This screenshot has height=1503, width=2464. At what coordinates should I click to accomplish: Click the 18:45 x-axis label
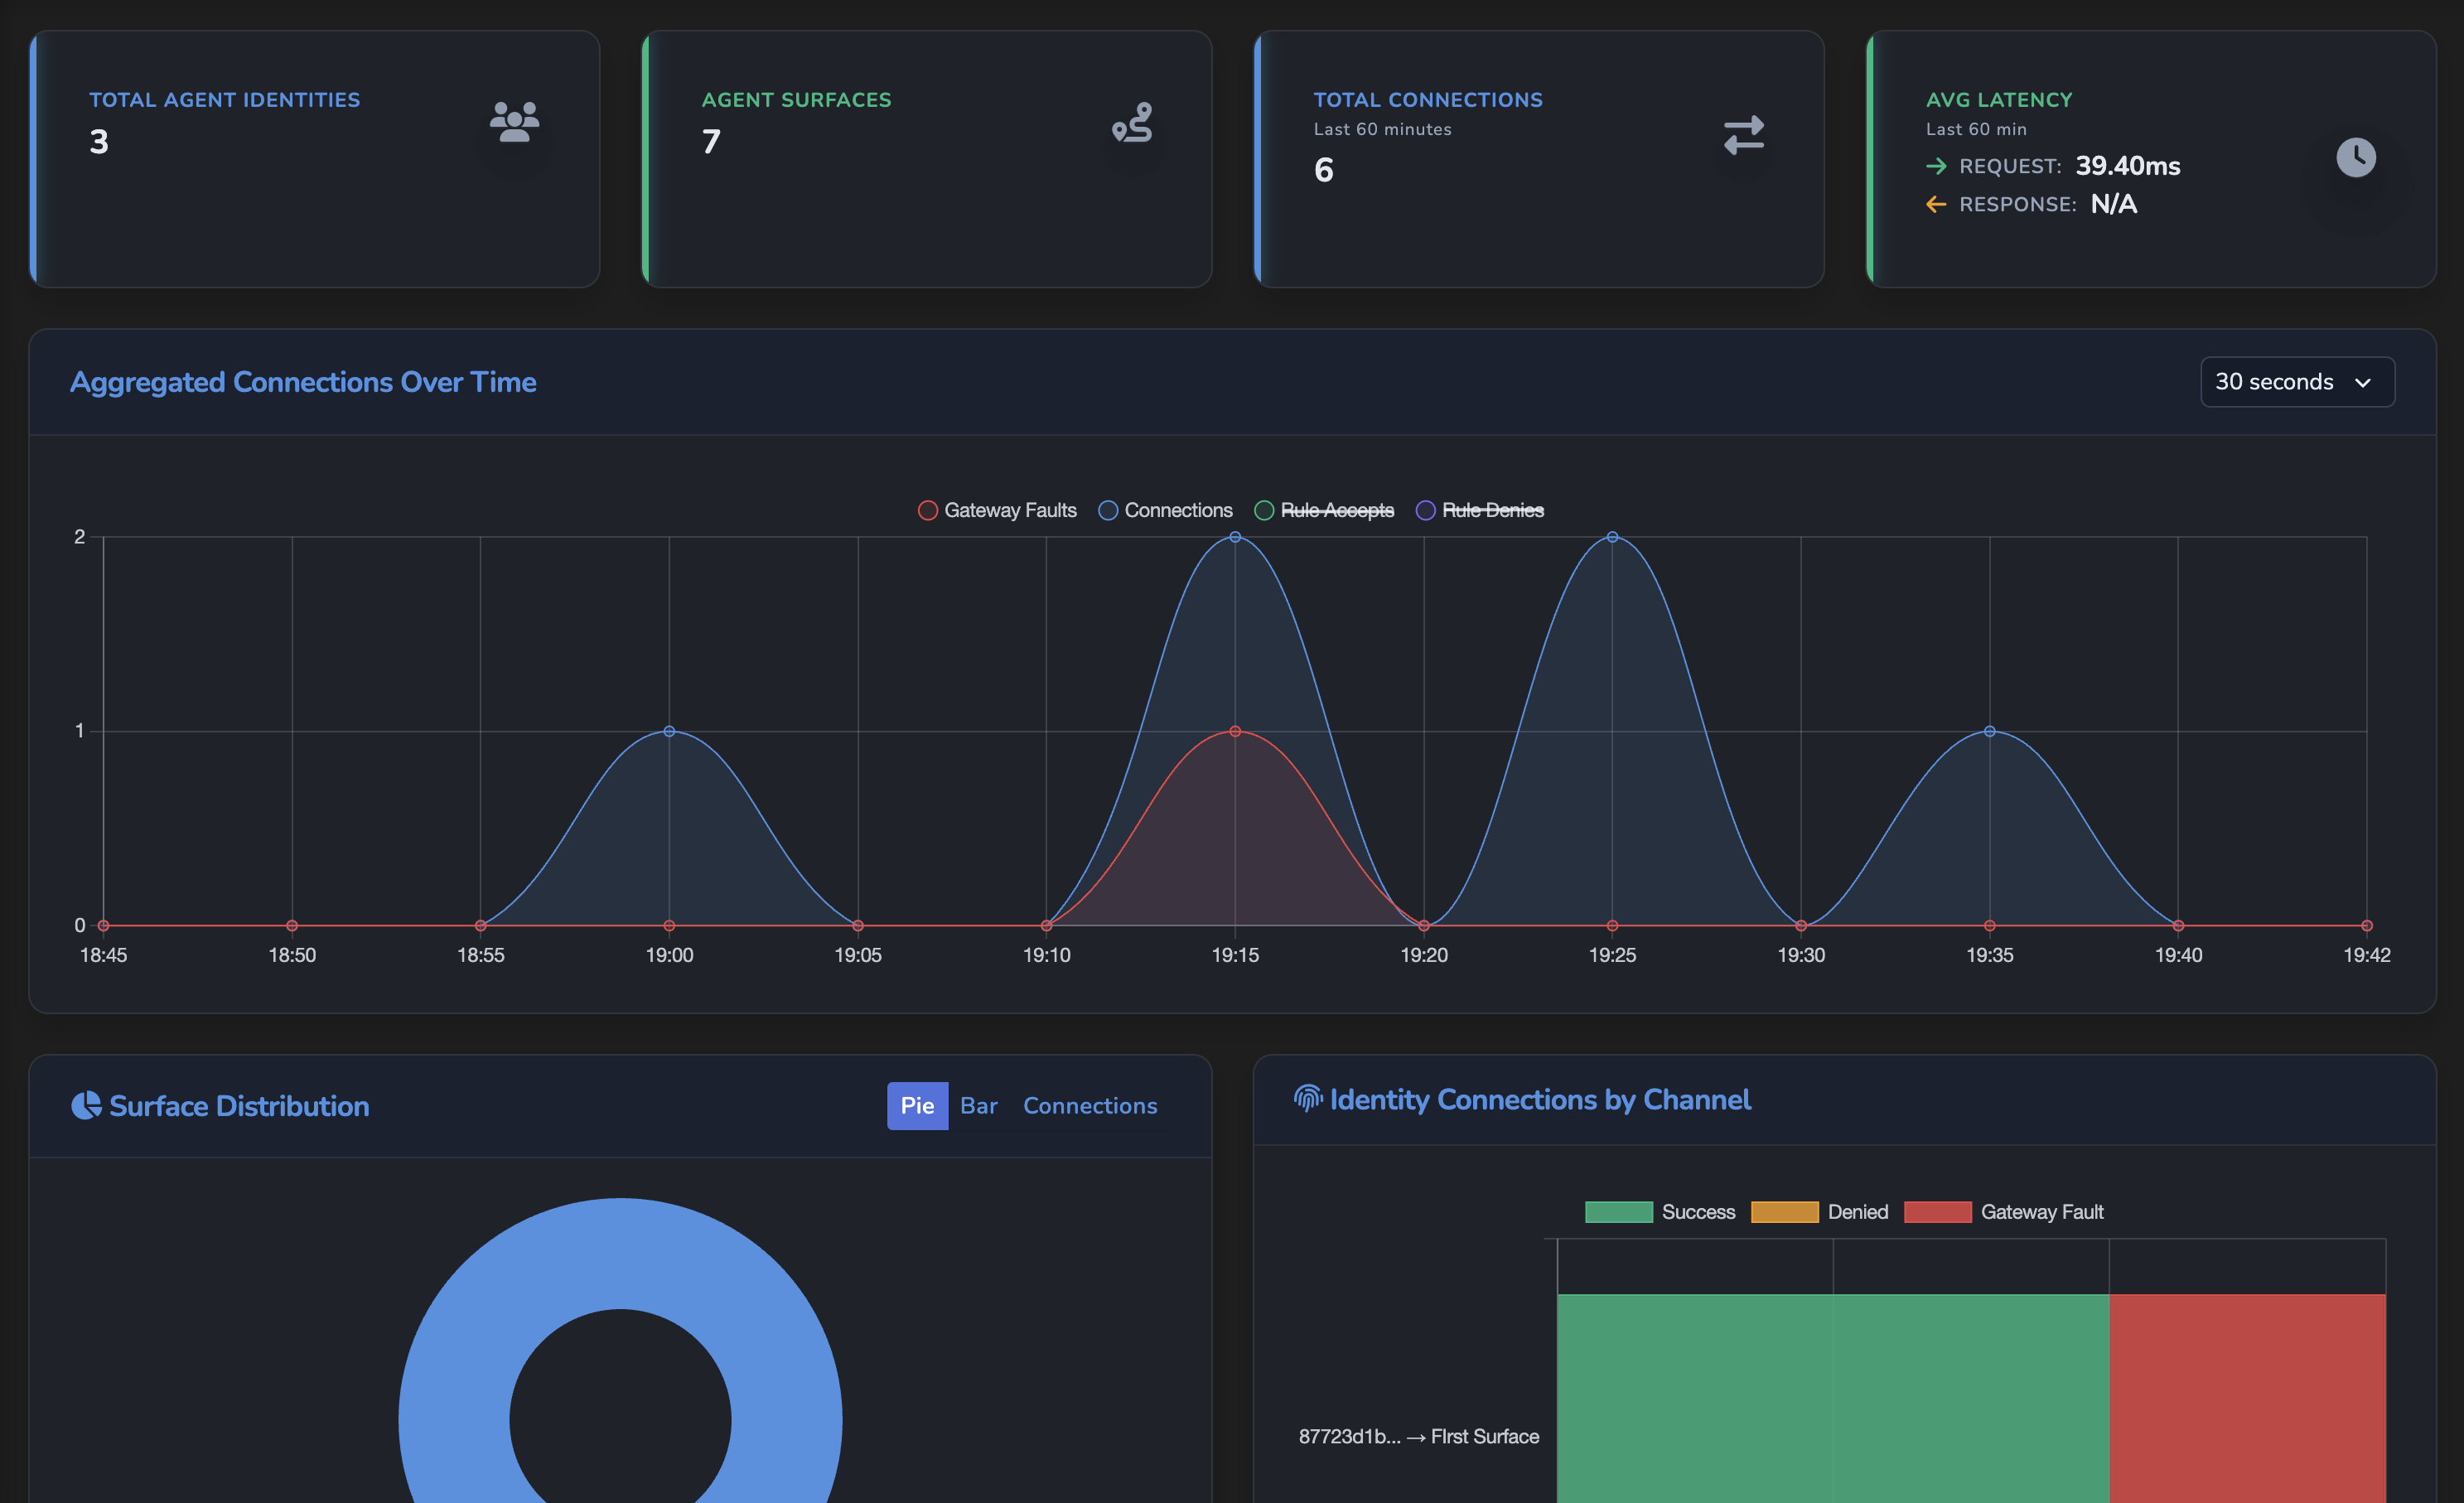[103, 955]
